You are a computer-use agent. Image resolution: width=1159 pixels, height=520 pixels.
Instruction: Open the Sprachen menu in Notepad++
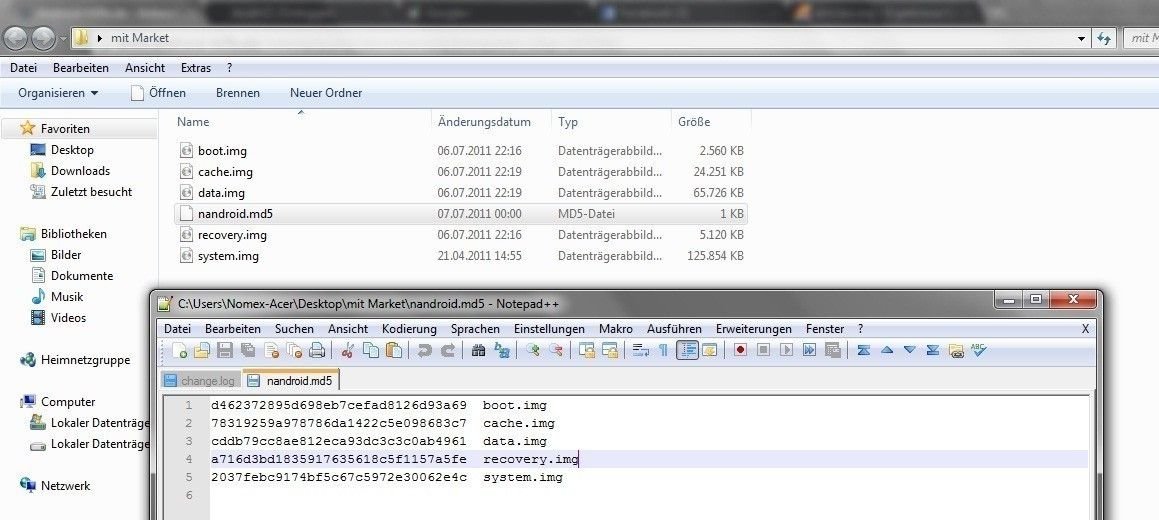475,329
